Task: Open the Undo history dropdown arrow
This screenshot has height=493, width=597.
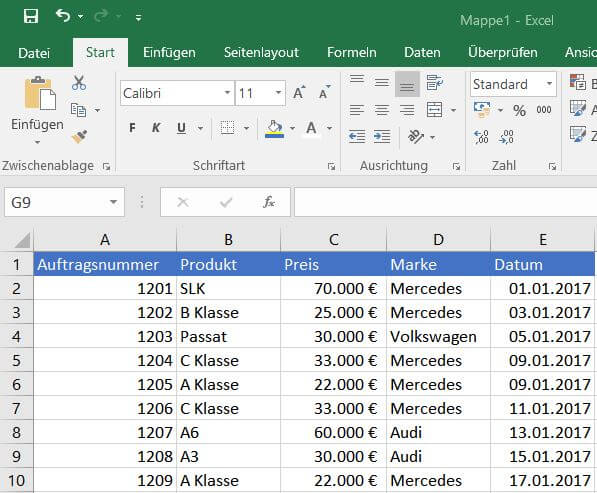Action: click(x=80, y=16)
